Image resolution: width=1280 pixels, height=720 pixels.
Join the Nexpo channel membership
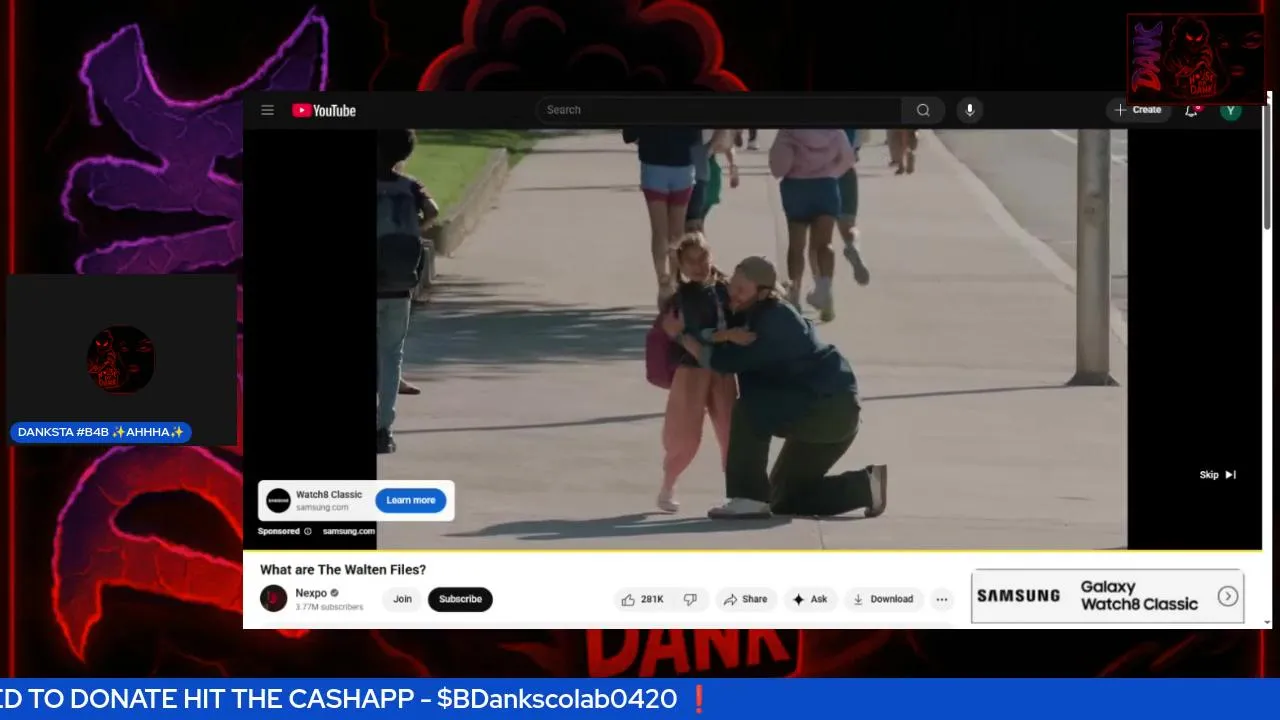tap(402, 599)
